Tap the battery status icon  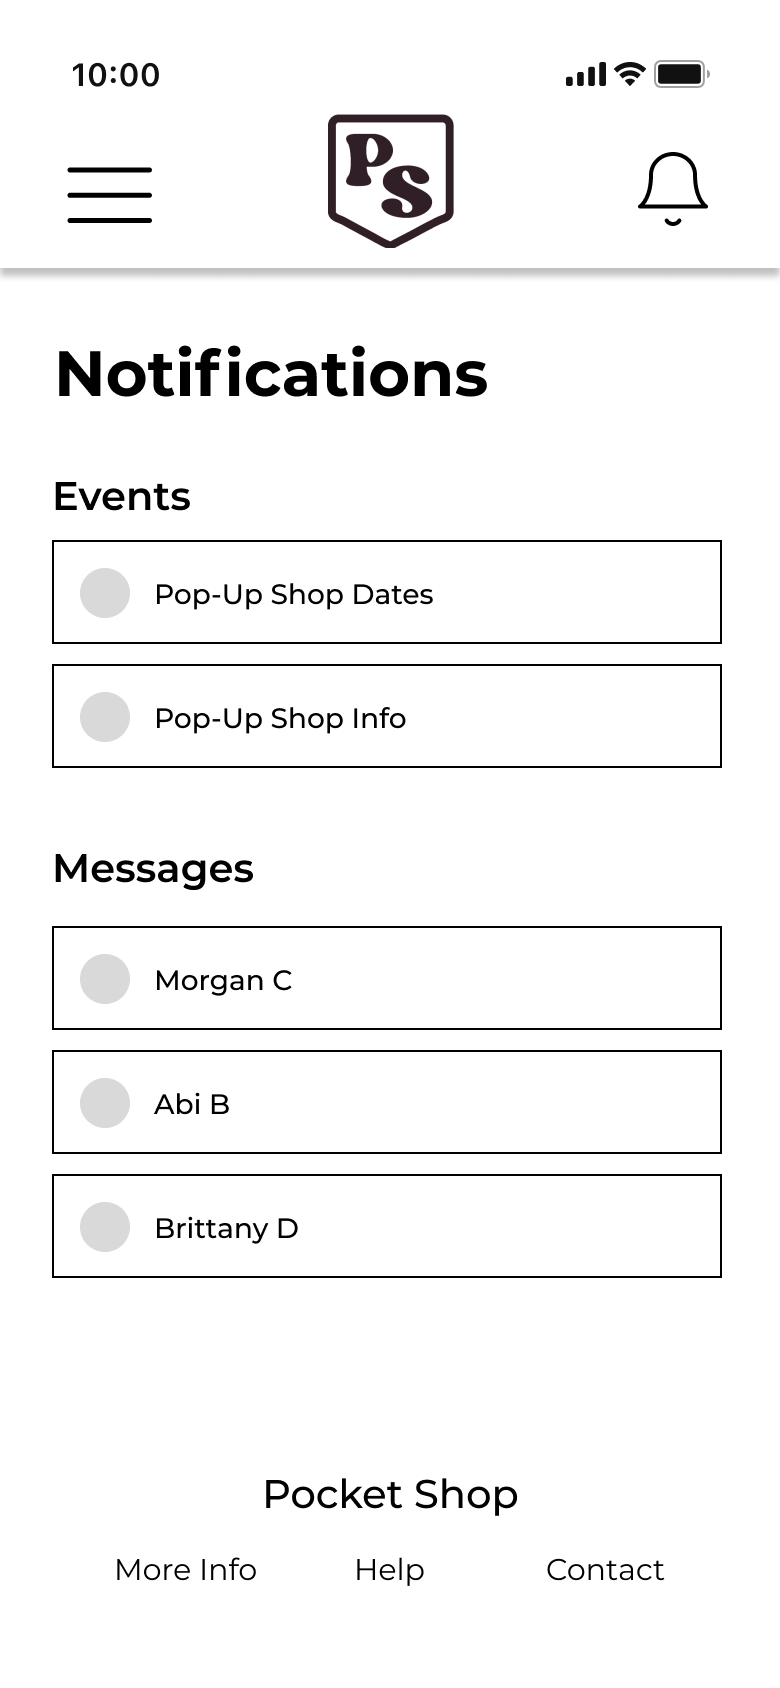[x=682, y=74]
